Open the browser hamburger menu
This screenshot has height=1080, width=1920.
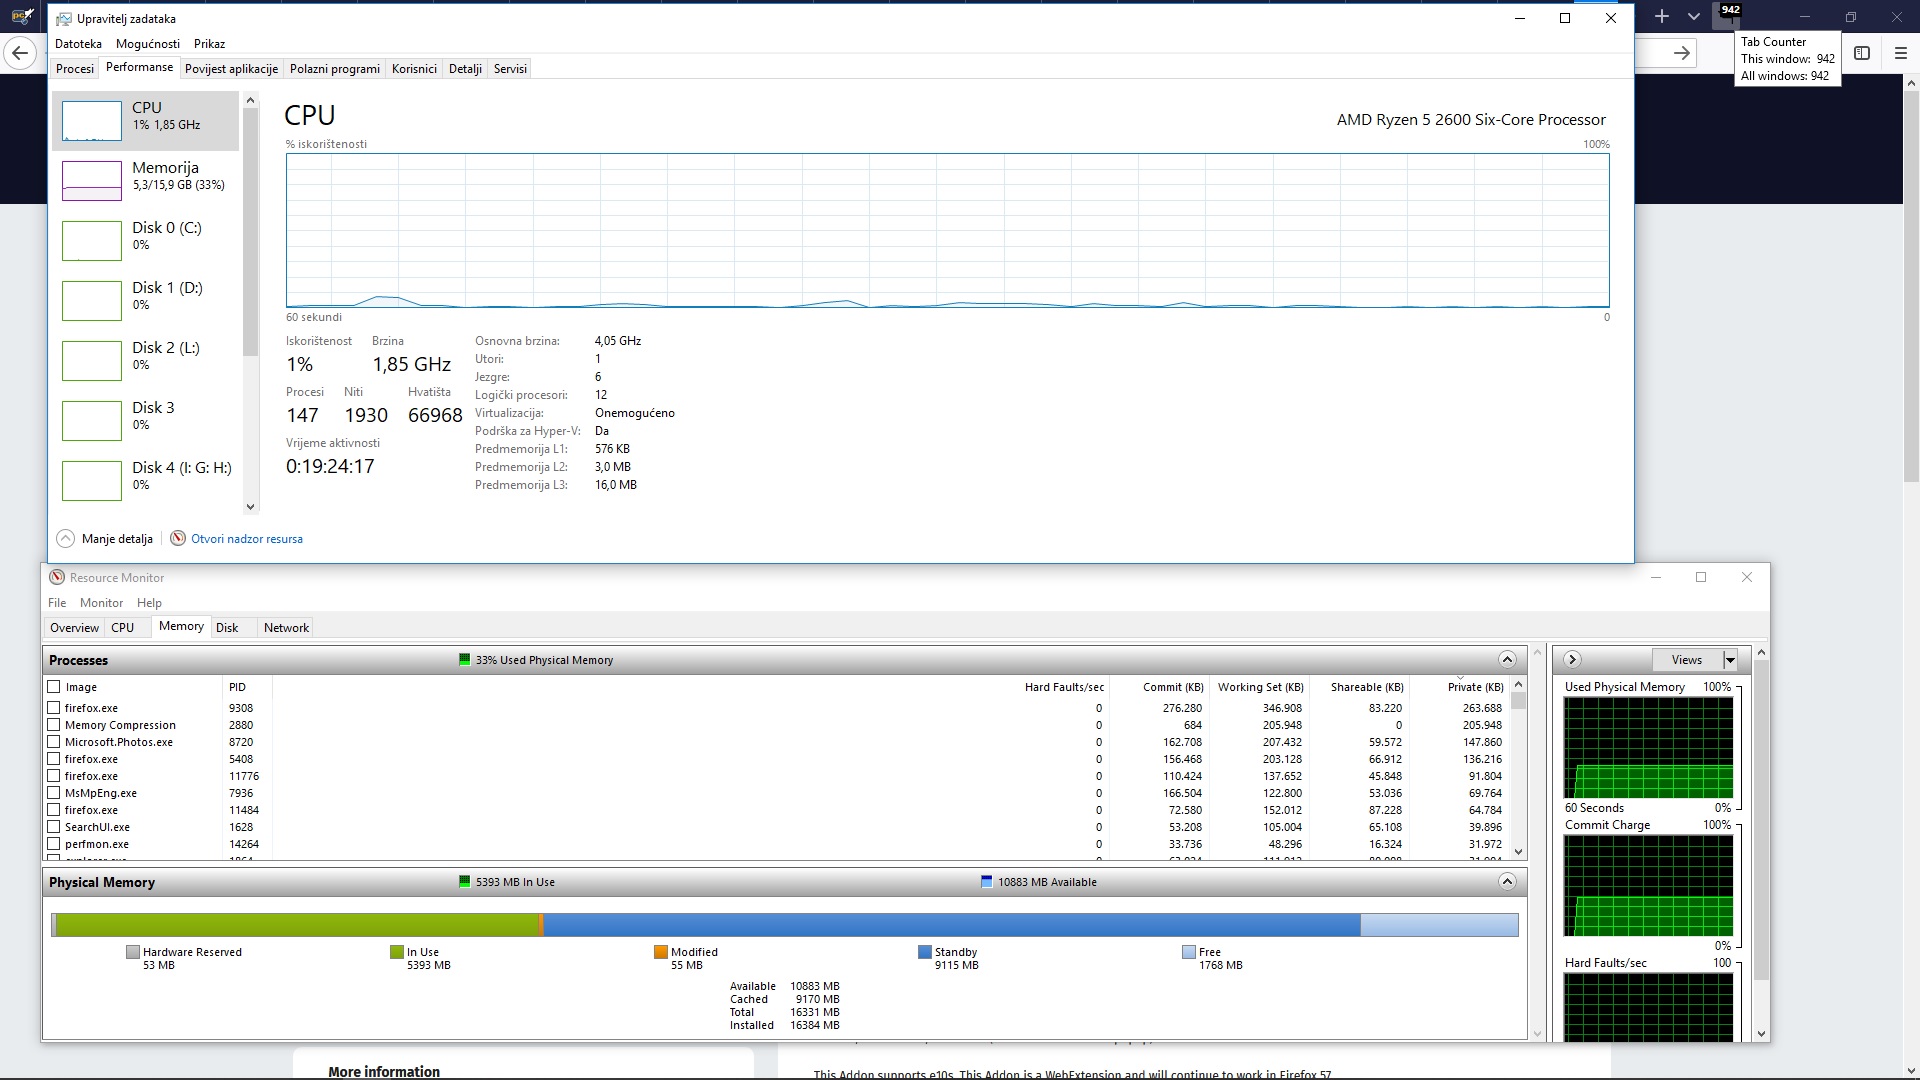click(1900, 53)
